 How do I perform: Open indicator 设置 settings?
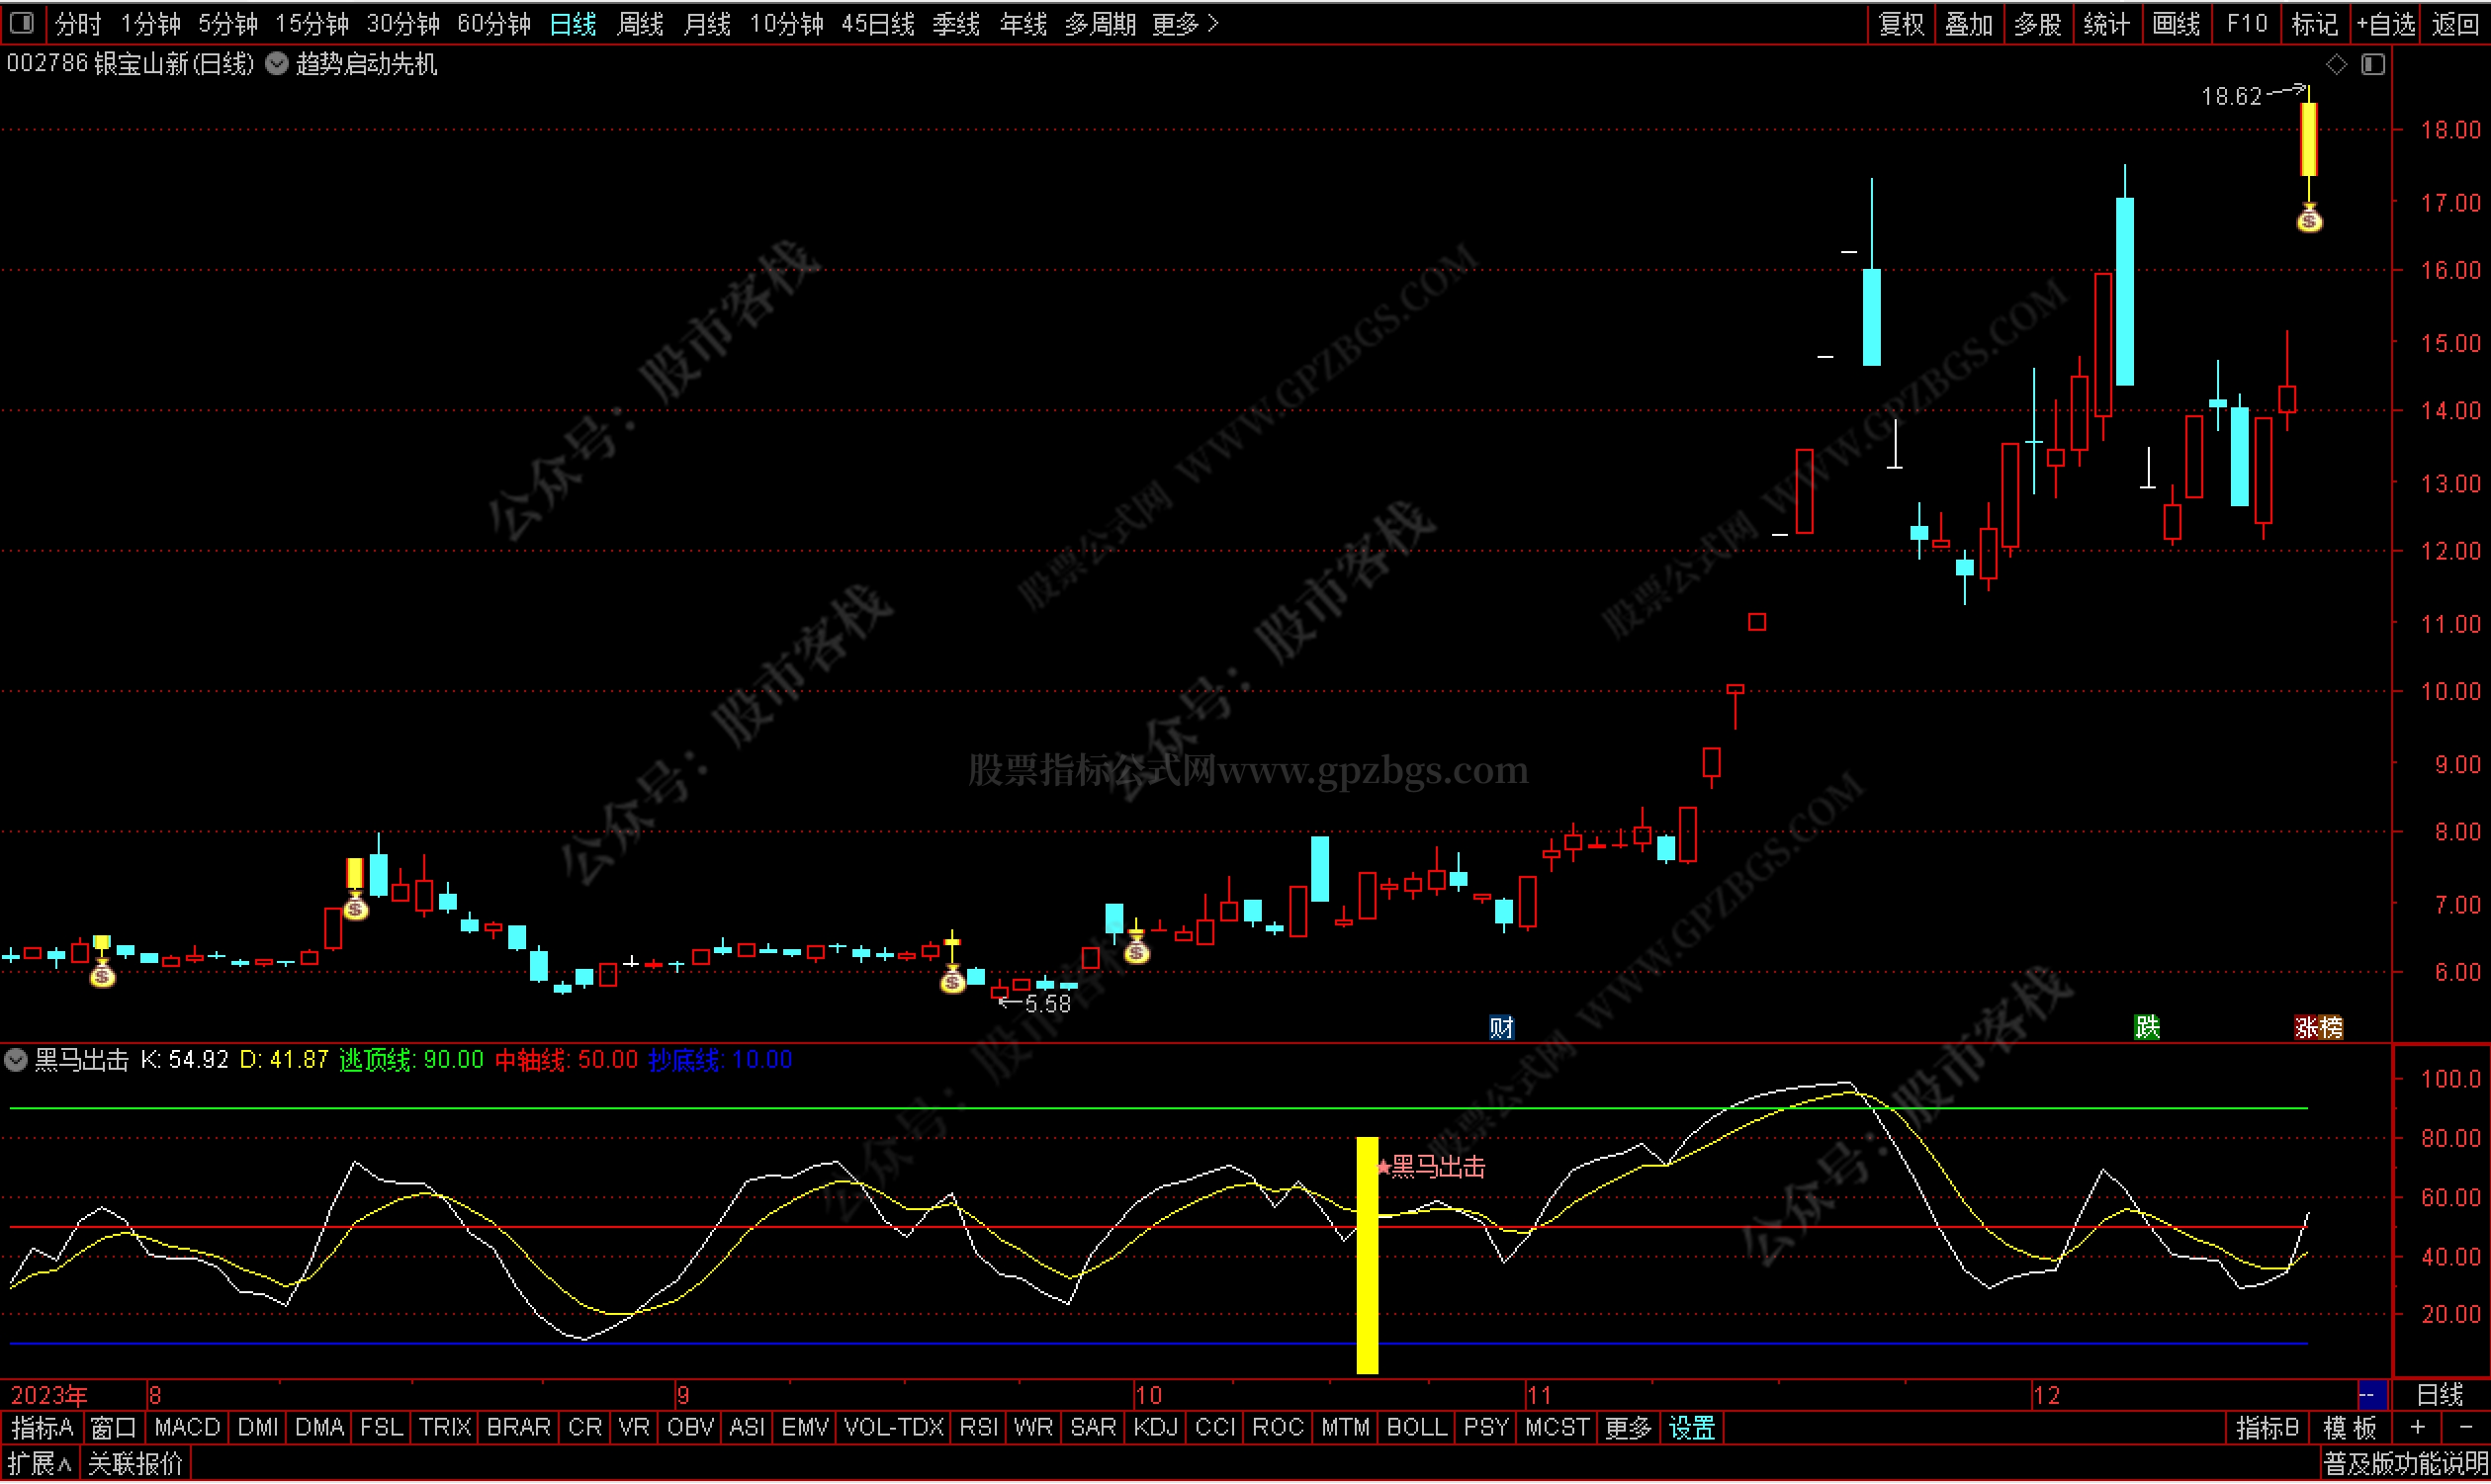click(1692, 1428)
